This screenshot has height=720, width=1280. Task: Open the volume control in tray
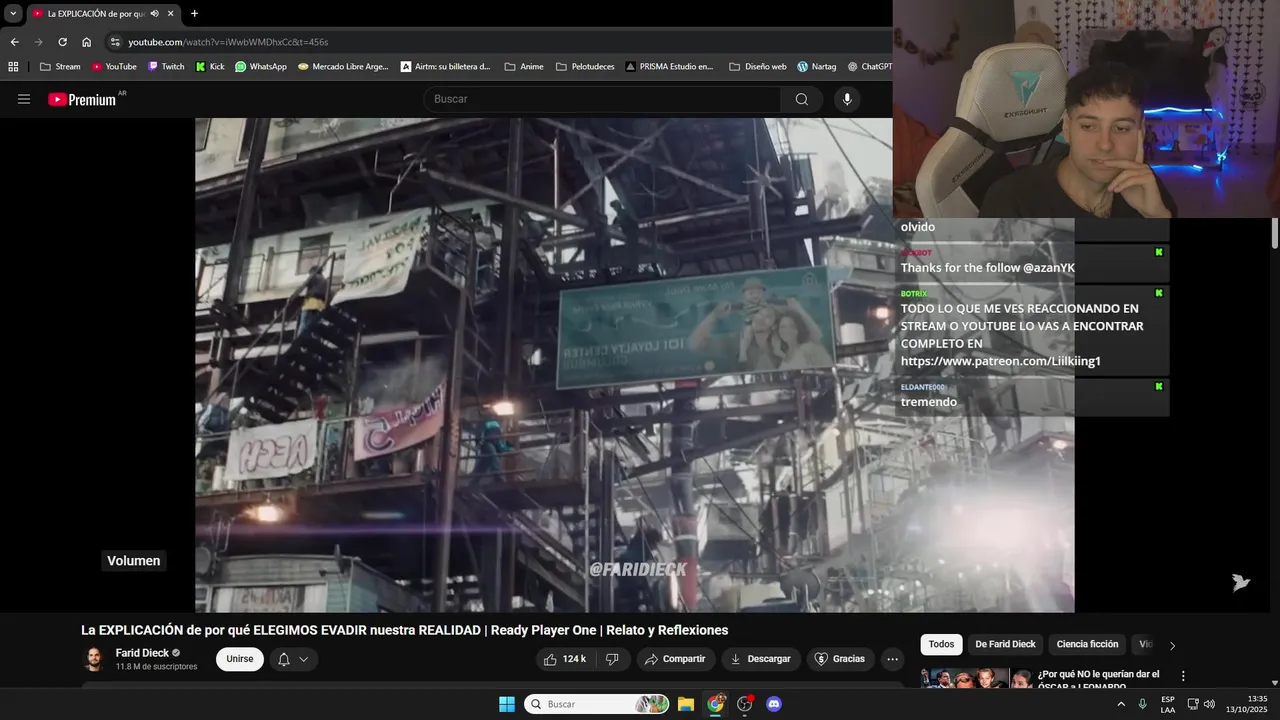pyautogui.click(x=1209, y=704)
